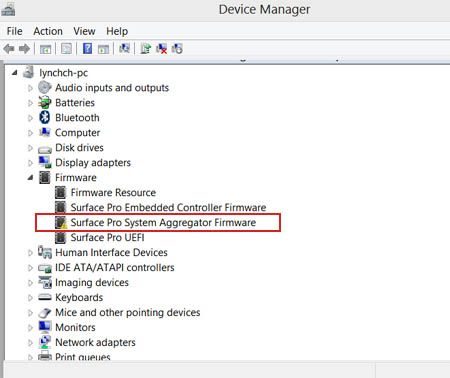Open the Help menu
The height and width of the screenshot is (378, 450).
tap(117, 31)
